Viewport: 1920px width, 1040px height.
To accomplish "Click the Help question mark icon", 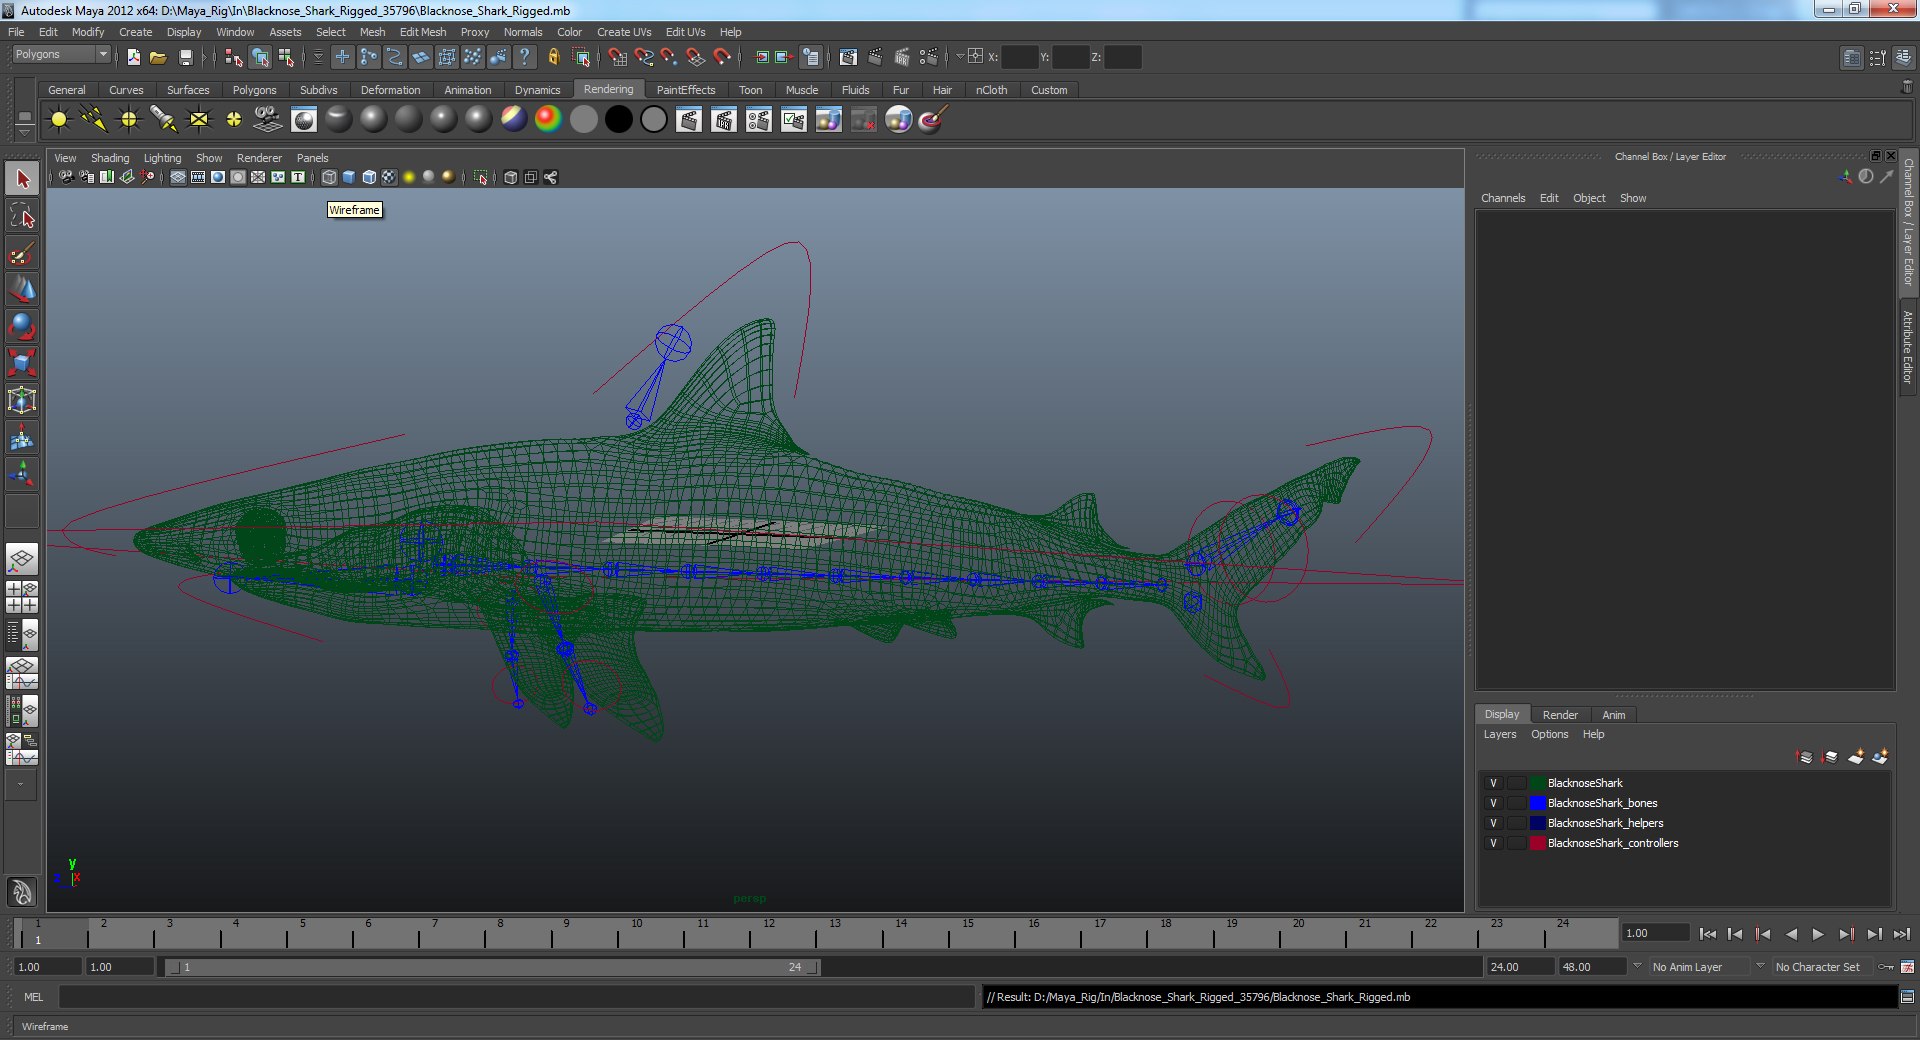I will tap(524, 57).
